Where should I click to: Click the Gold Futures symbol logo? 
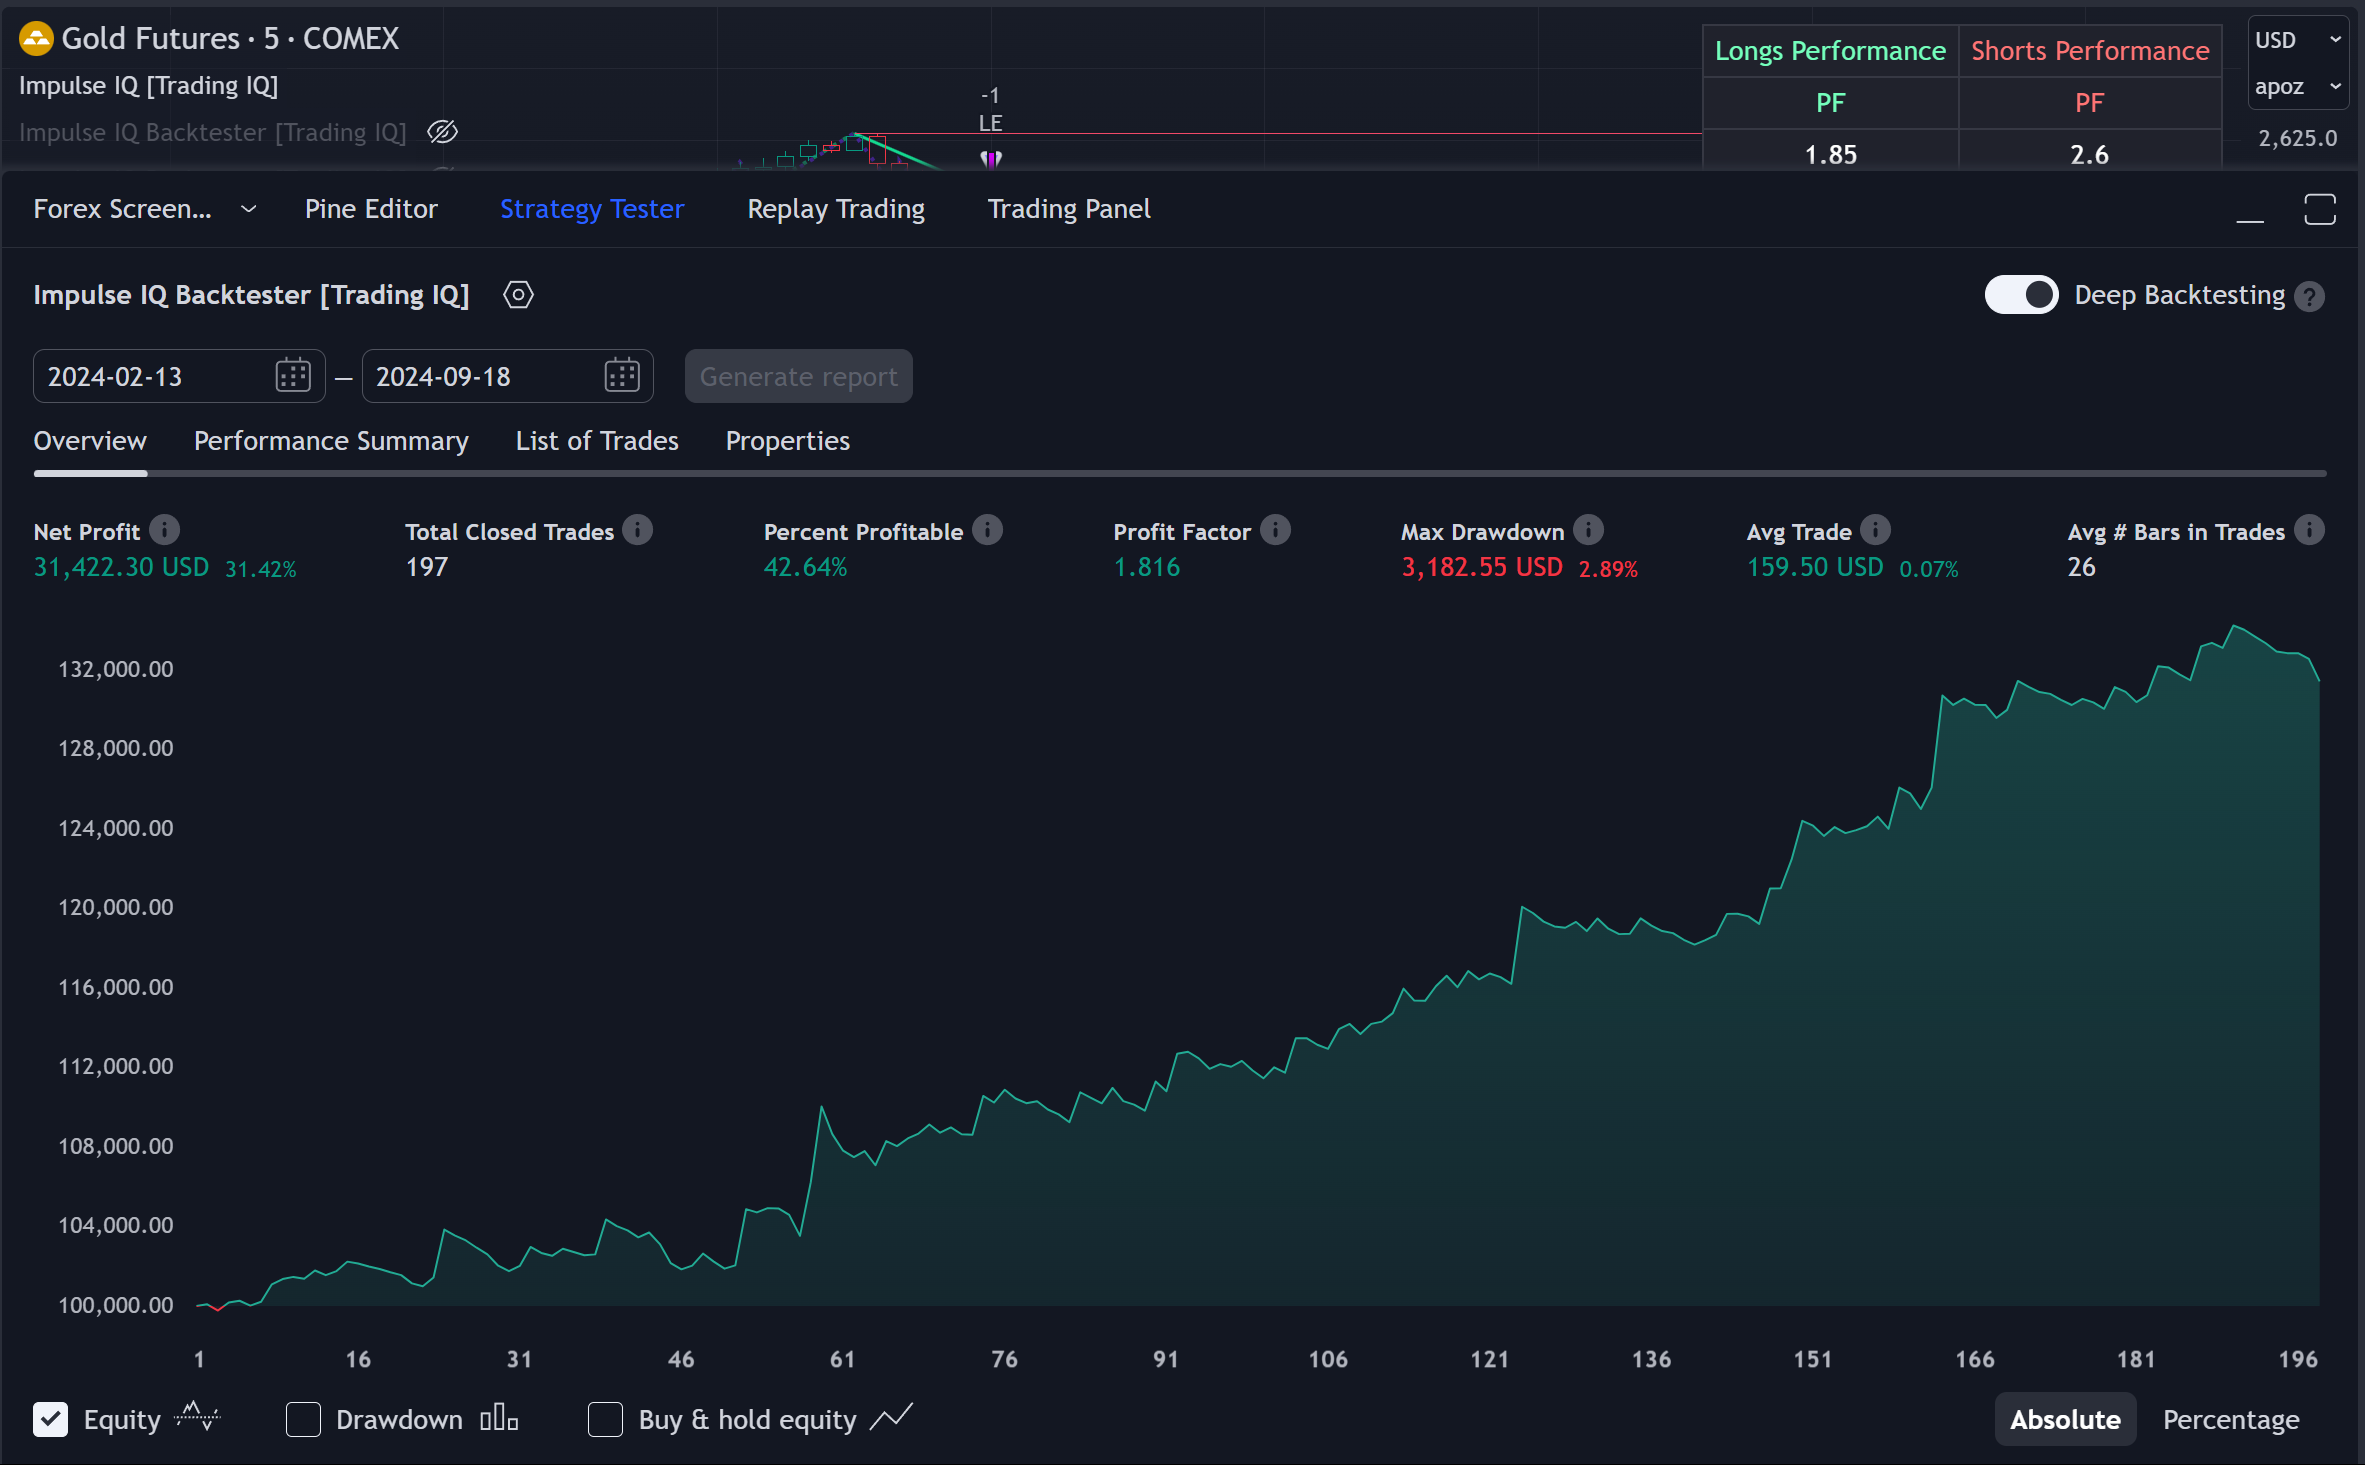(36, 39)
